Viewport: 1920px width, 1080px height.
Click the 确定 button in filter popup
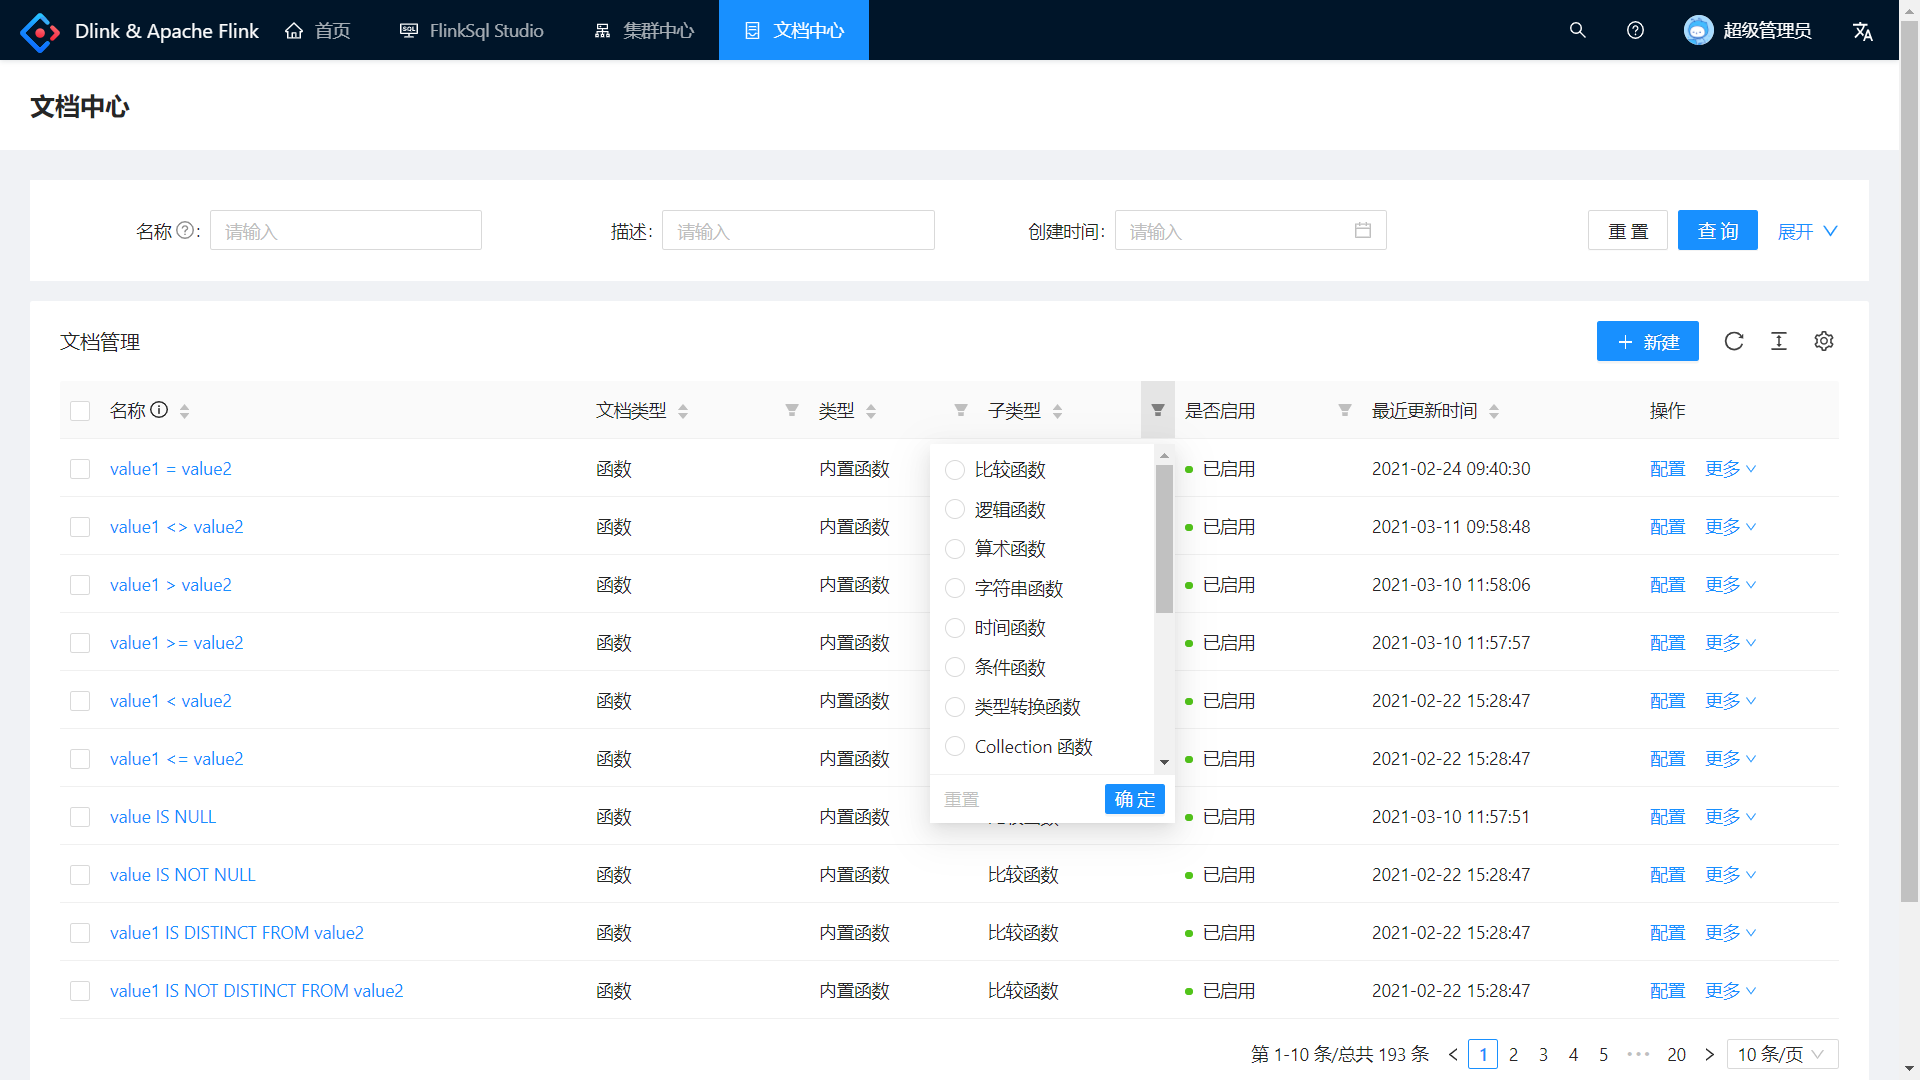(x=1134, y=799)
